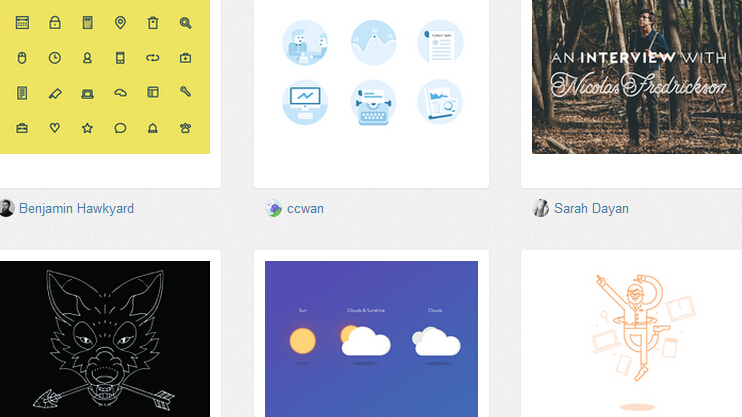
Task: Click ccwan's round avatar icon
Action: (x=274, y=208)
